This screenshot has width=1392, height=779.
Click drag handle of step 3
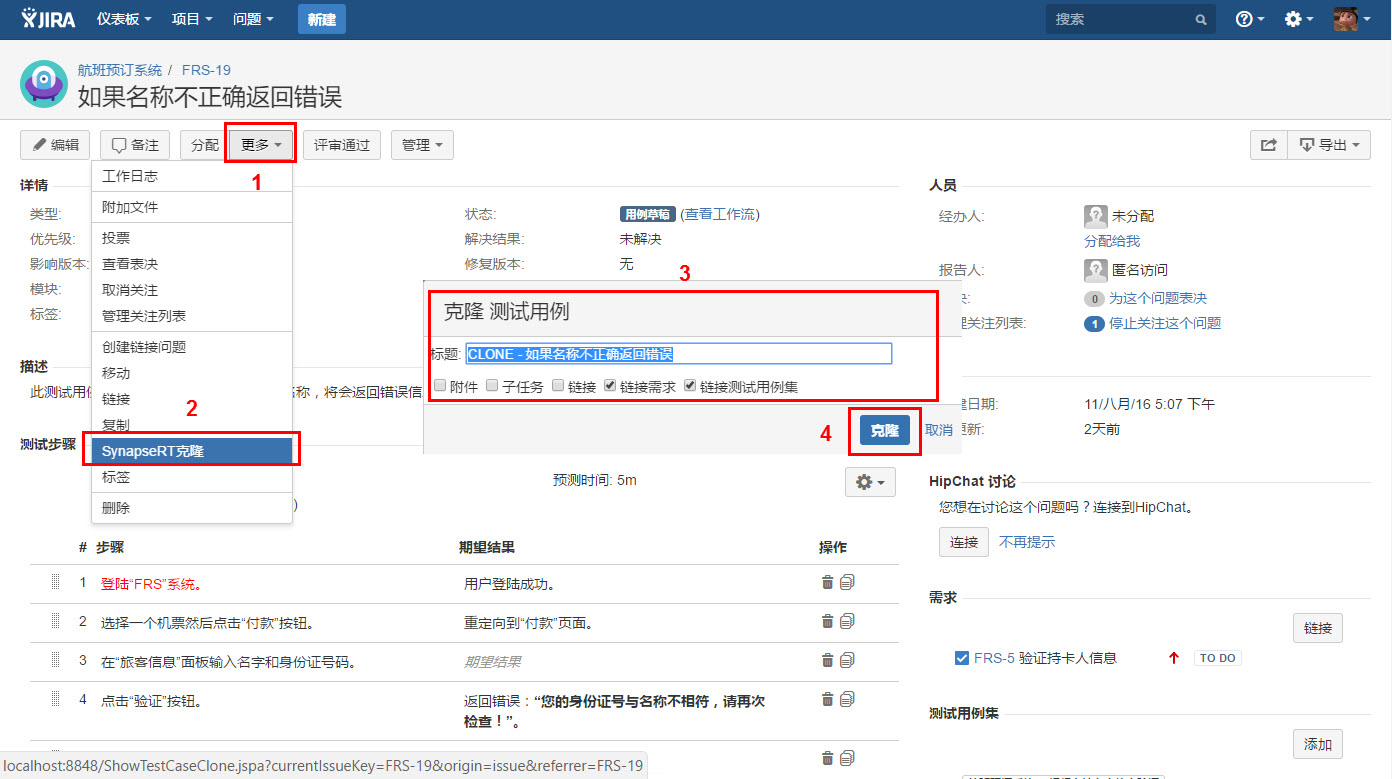coord(55,660)
